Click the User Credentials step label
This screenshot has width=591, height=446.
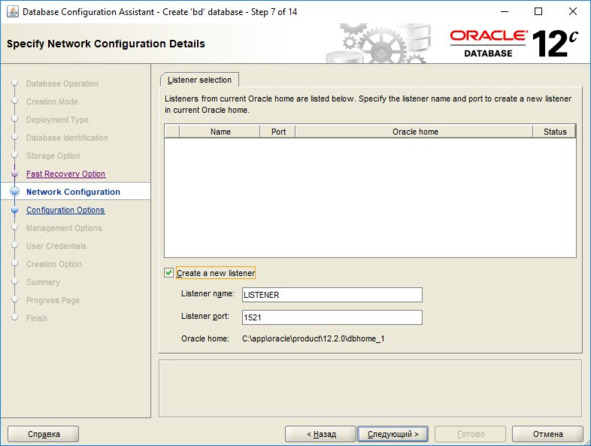click(x=56, y=246)
